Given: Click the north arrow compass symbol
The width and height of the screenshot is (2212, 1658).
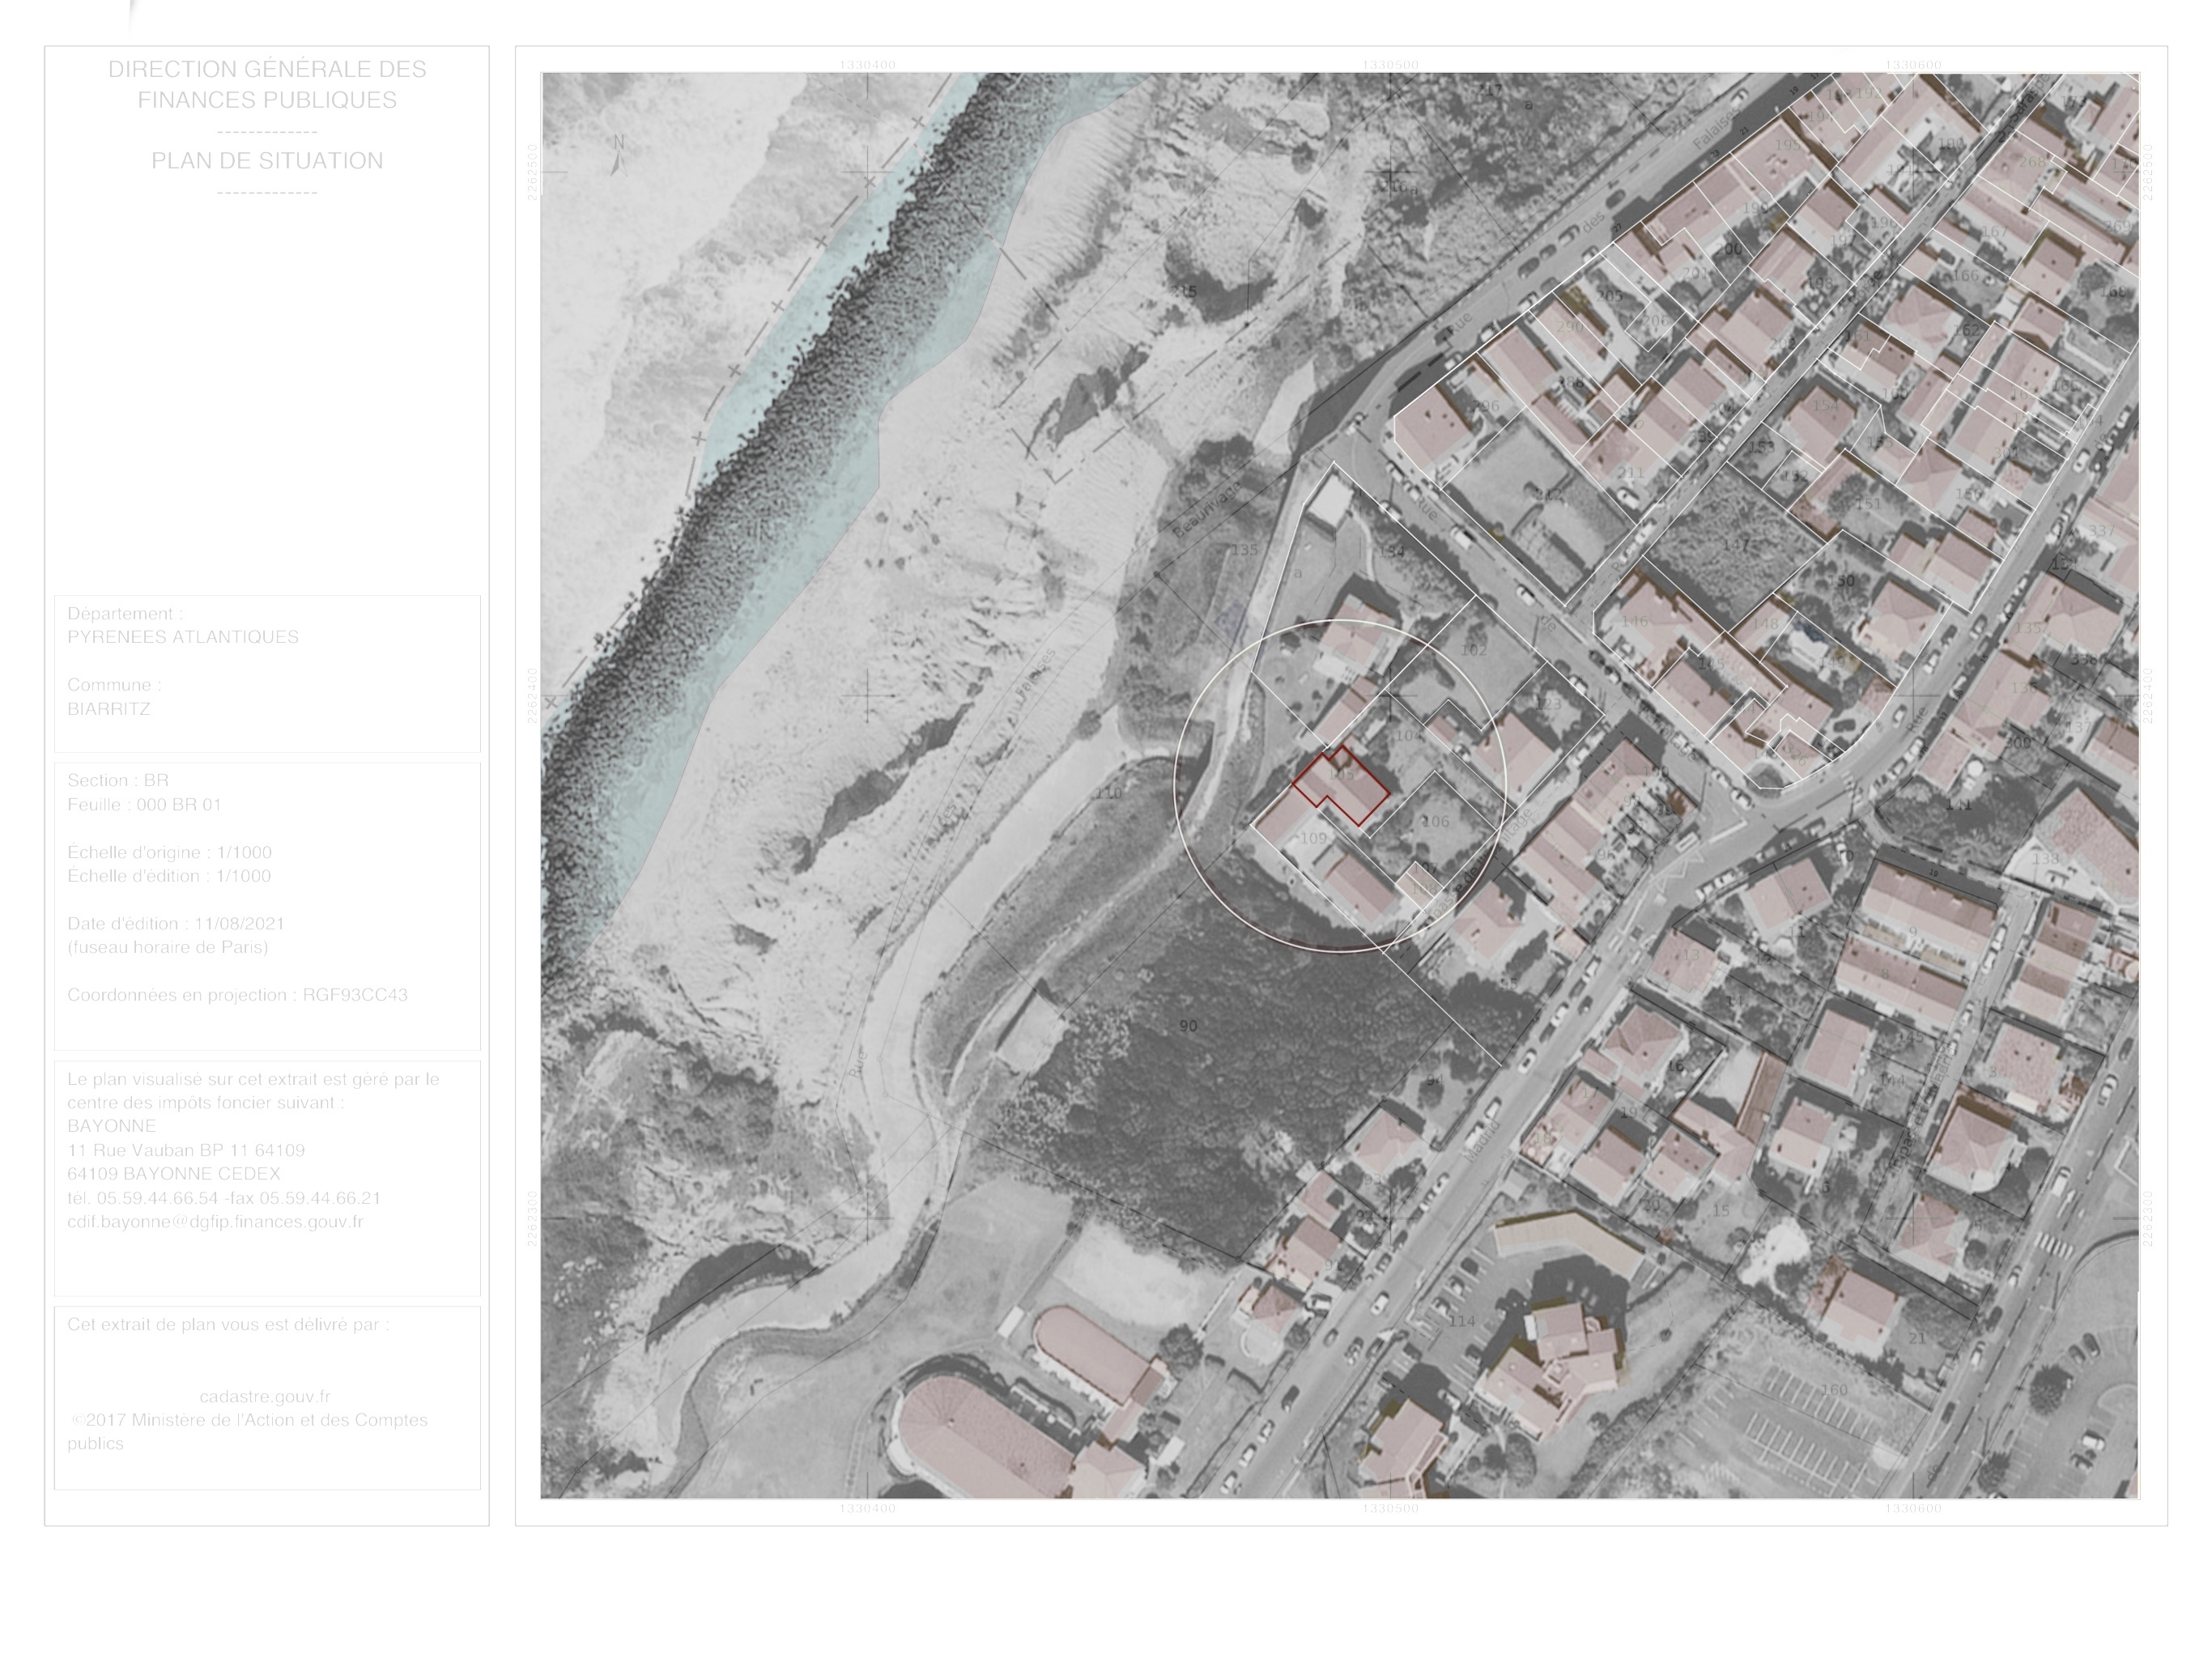Looking at the screenshot, I should click(x=619, y=156).
